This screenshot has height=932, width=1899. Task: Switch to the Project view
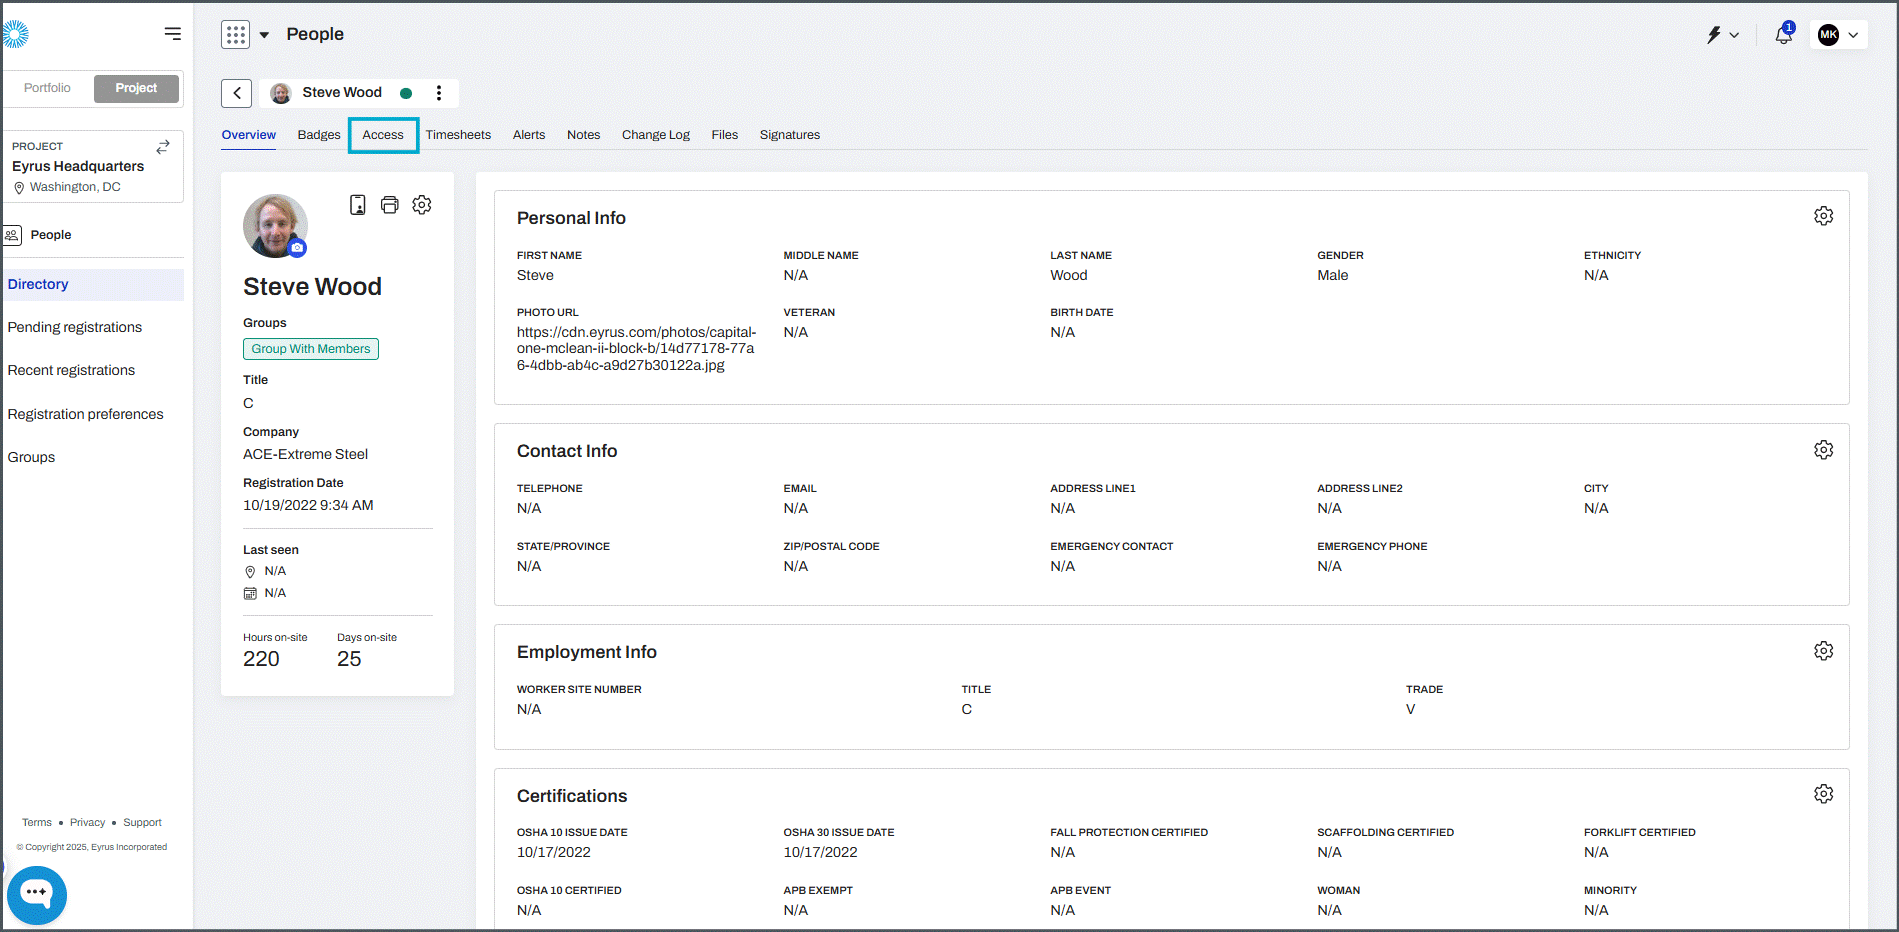coord(136,88)
